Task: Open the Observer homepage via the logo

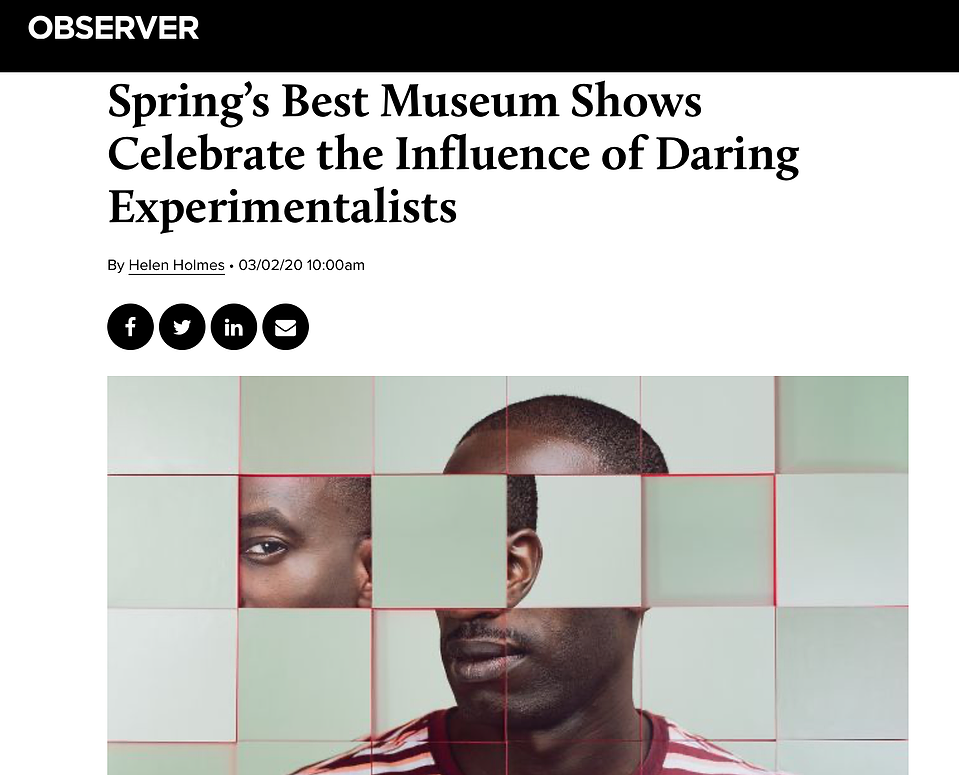Action: pyautogui.click(x=114, y=28)
